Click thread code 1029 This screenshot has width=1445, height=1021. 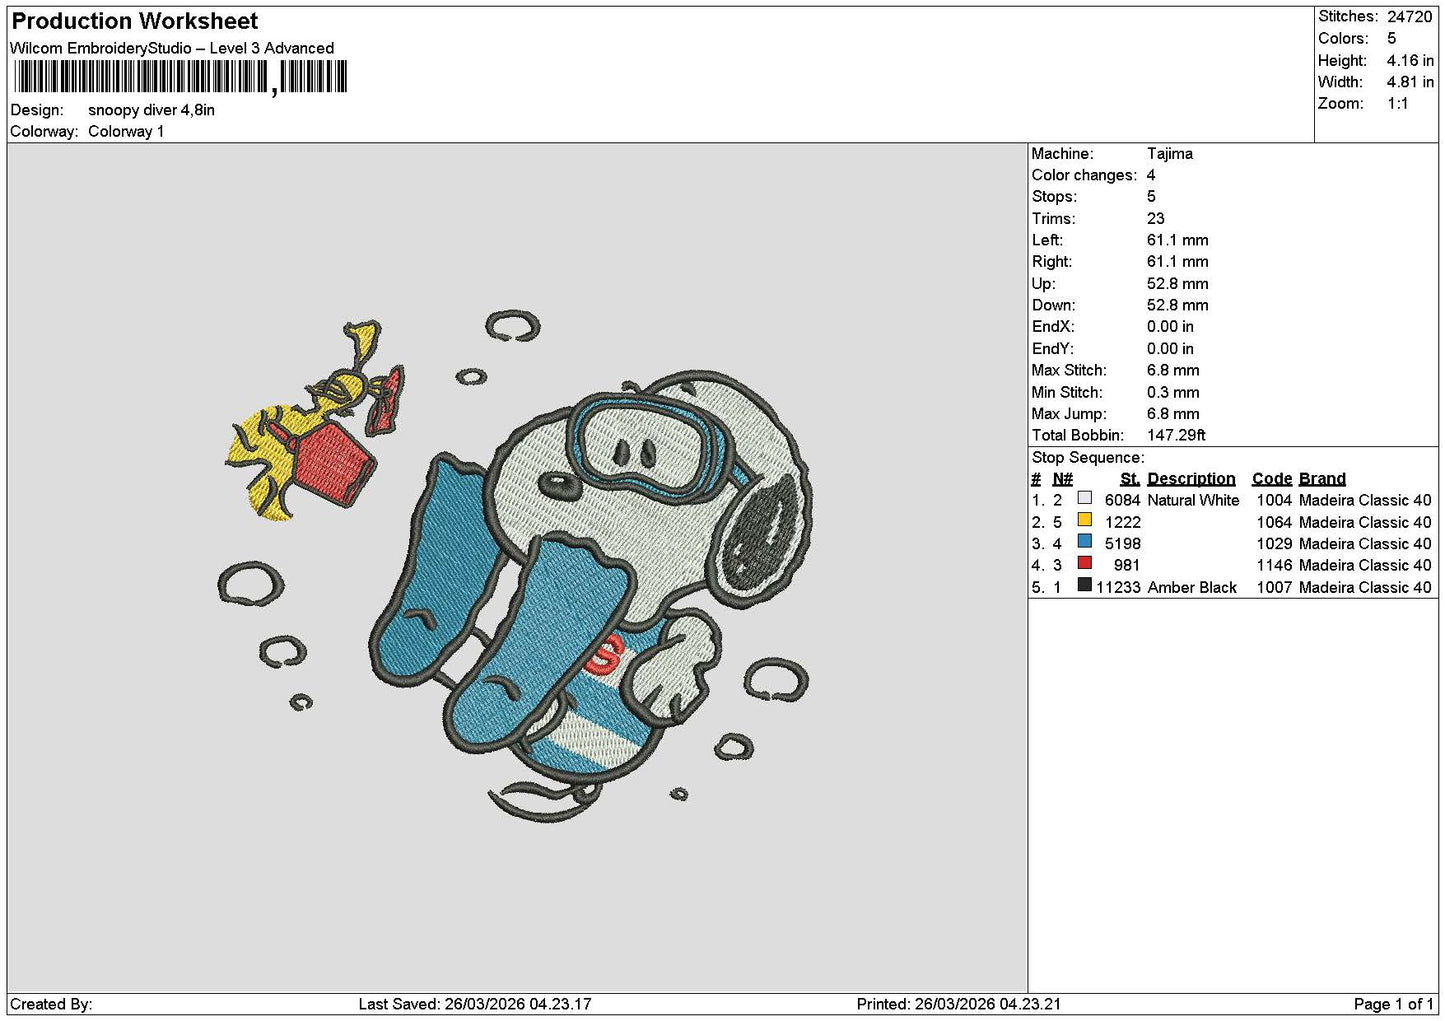click(1274, 544)
